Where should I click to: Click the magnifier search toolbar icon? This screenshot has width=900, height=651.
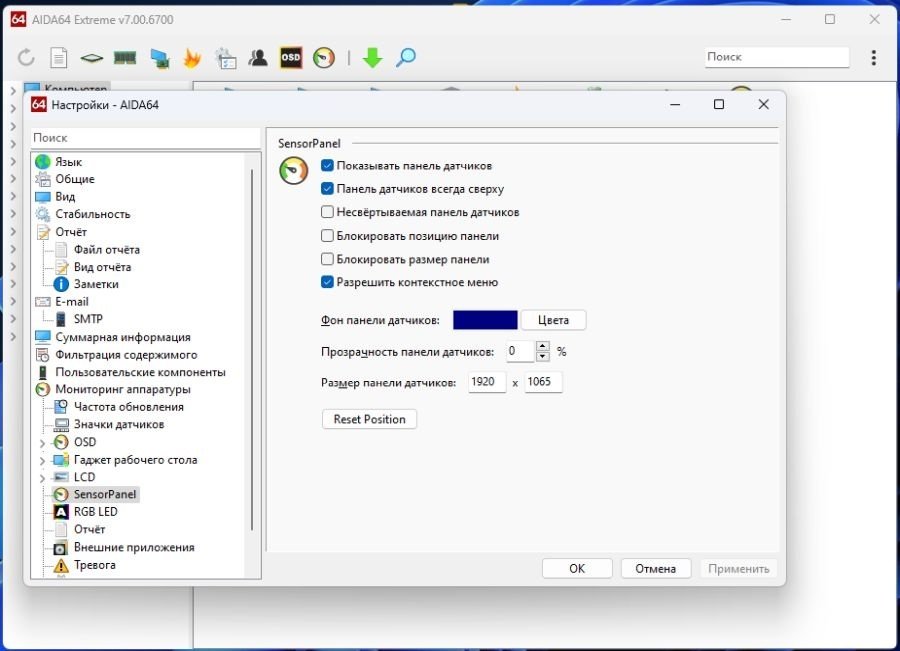[x=406, y=57]
